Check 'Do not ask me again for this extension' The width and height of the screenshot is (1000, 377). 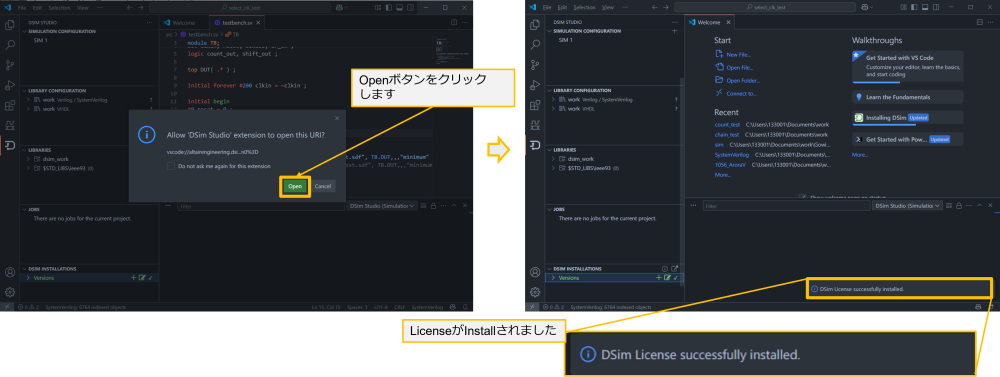(170, 166)
